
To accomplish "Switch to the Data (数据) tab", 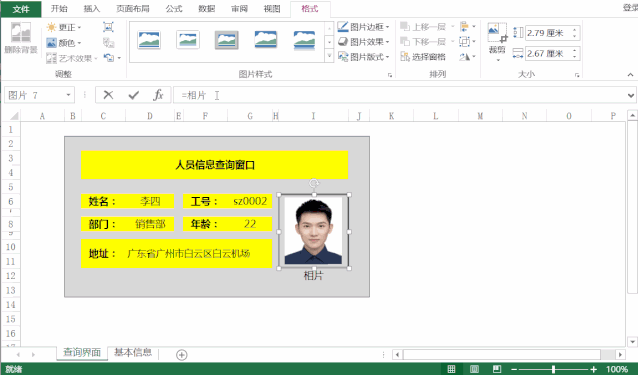I will click(x=207, y=9).
